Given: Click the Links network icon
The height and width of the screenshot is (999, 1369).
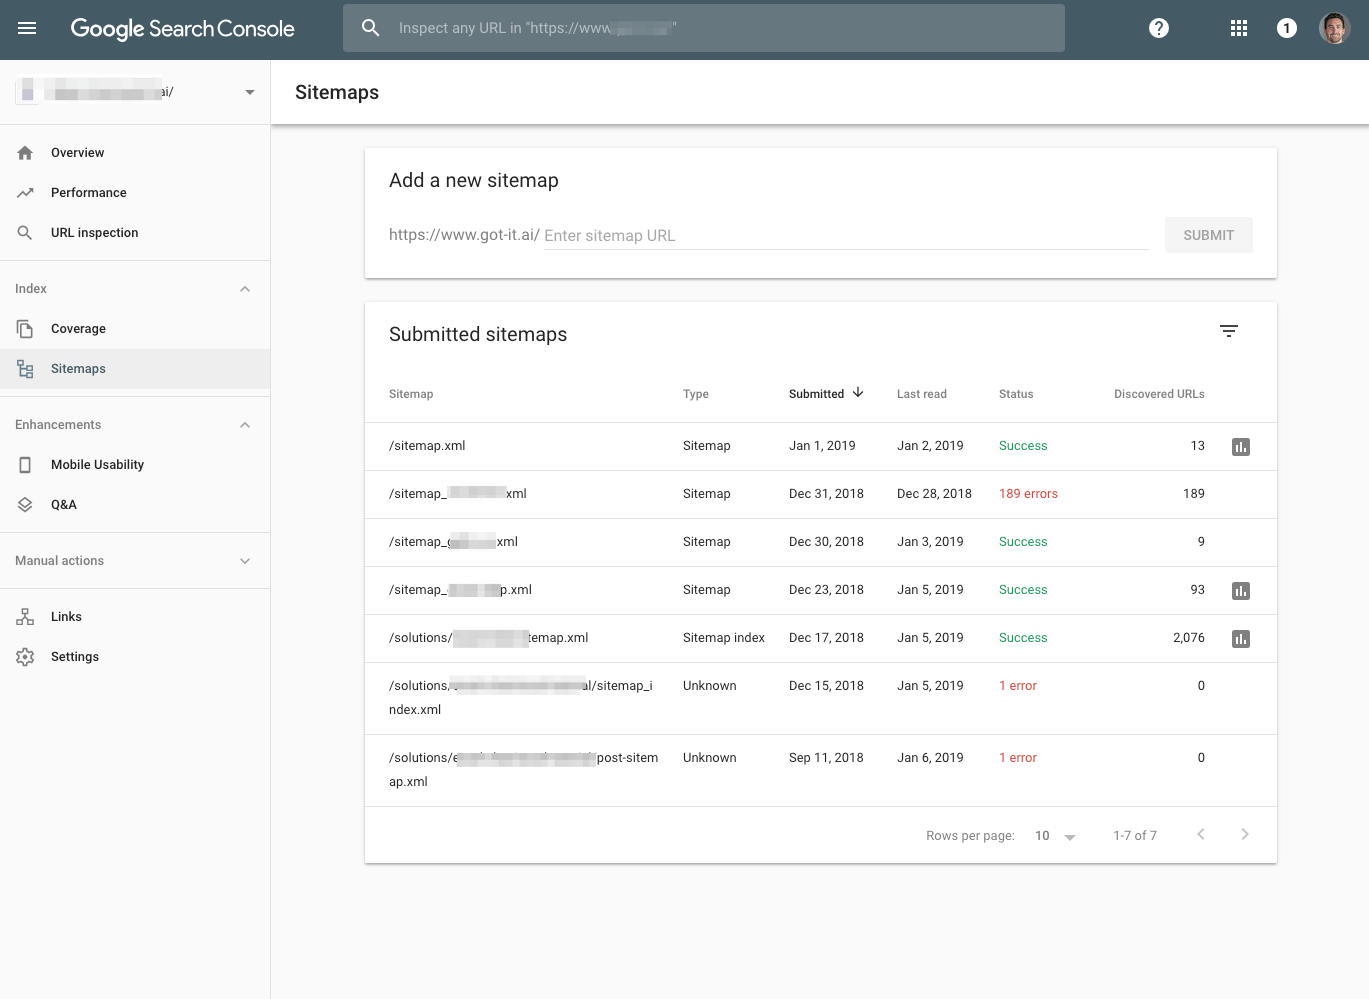Looking at the screenshot, I should coord(25,617).
